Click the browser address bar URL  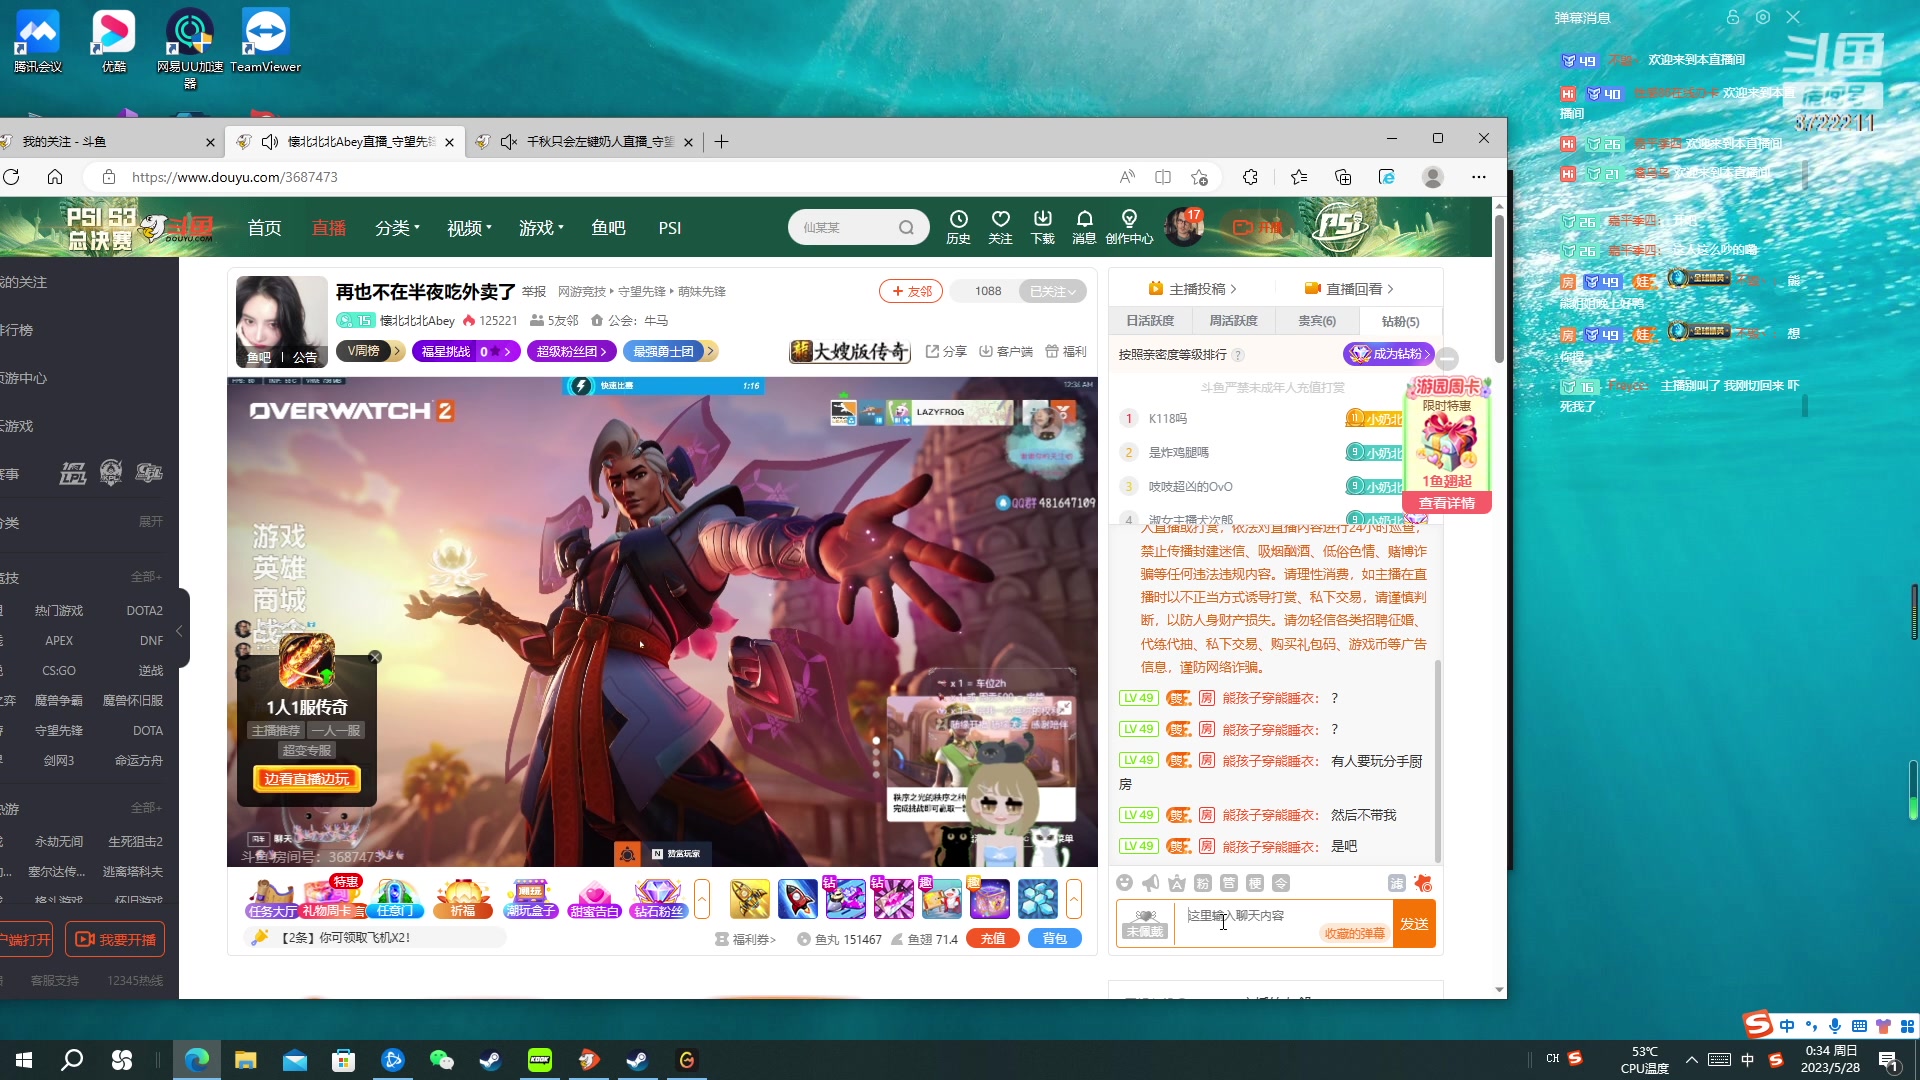pyautogui.click(x=235, y=177)
